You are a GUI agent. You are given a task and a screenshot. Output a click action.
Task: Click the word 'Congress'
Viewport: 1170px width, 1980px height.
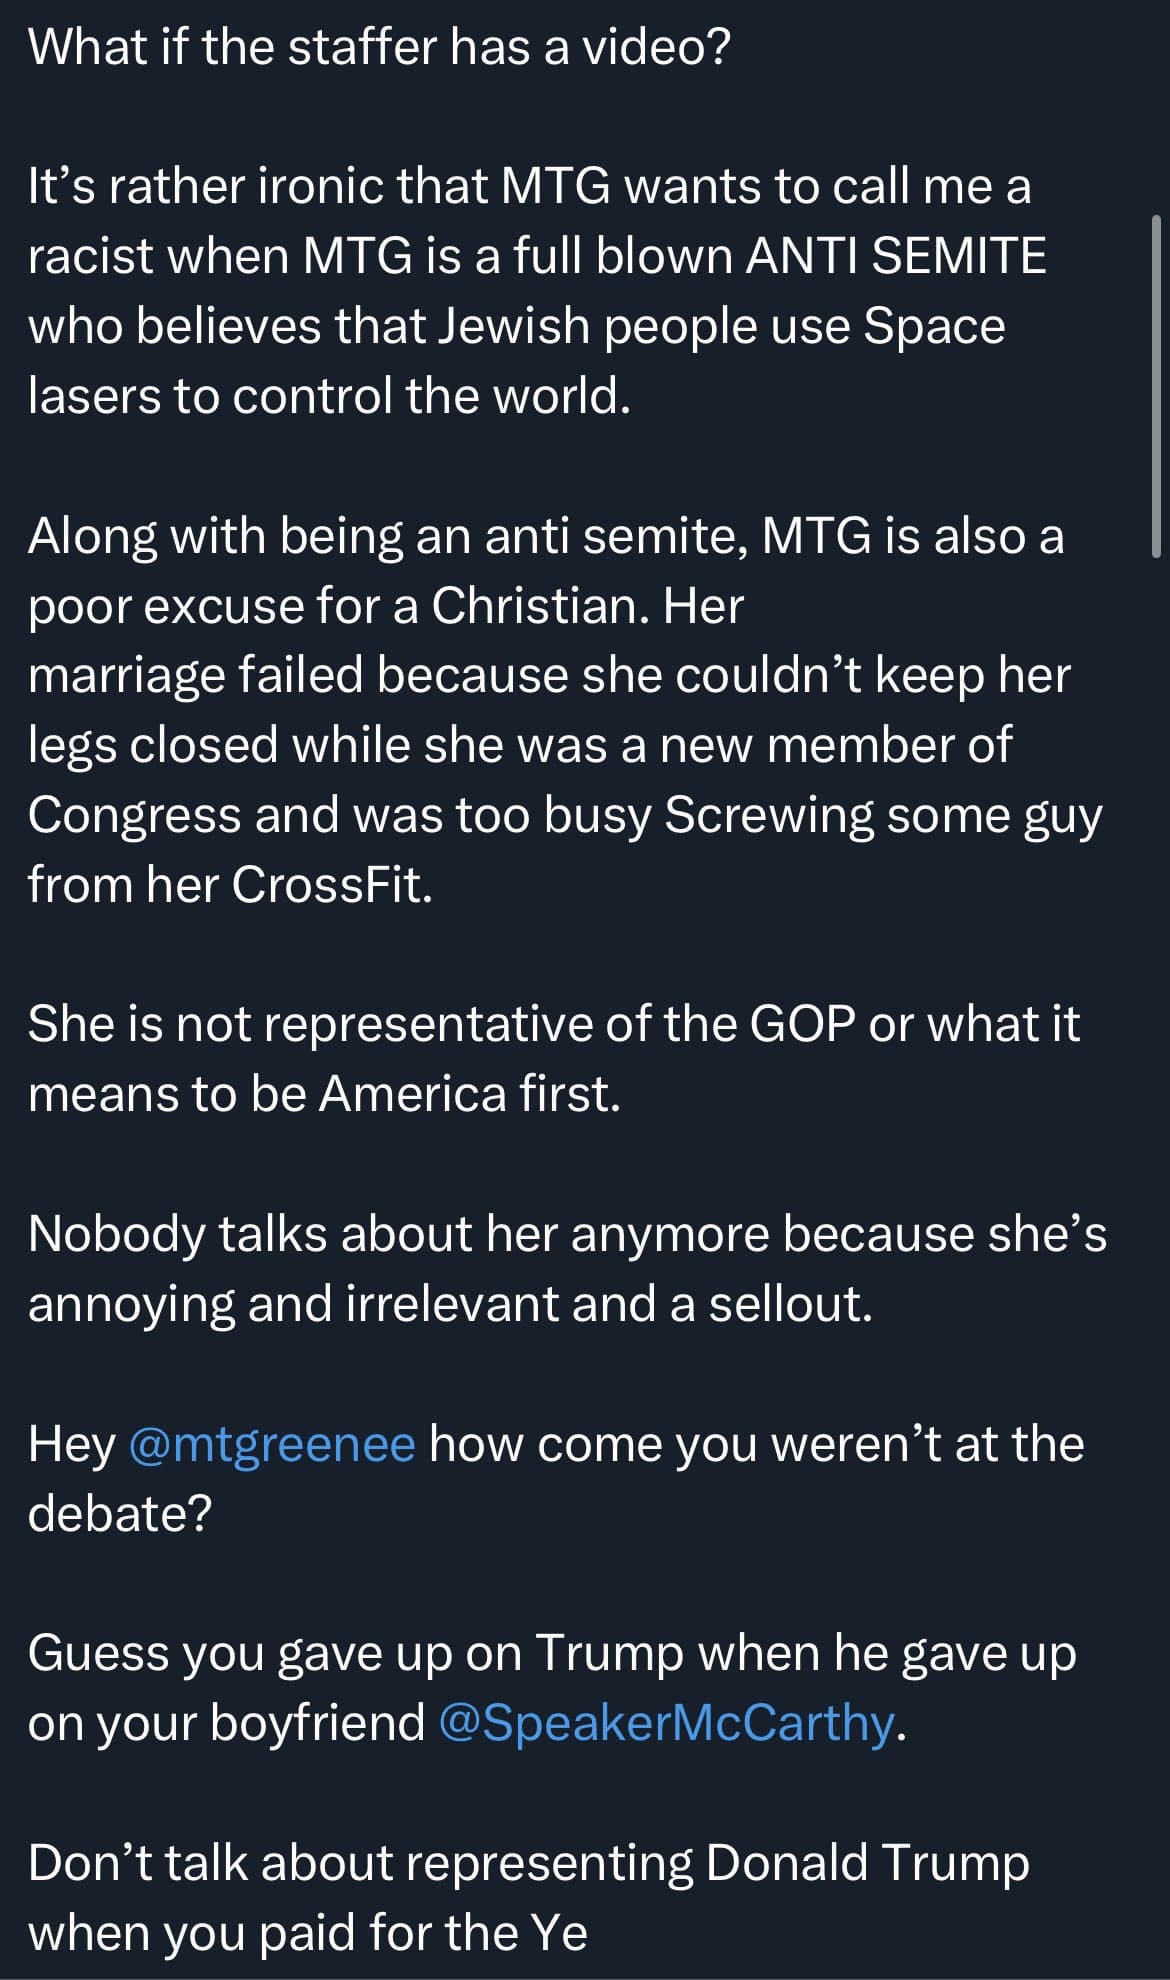pyautogui.click(x=134, y=817)
